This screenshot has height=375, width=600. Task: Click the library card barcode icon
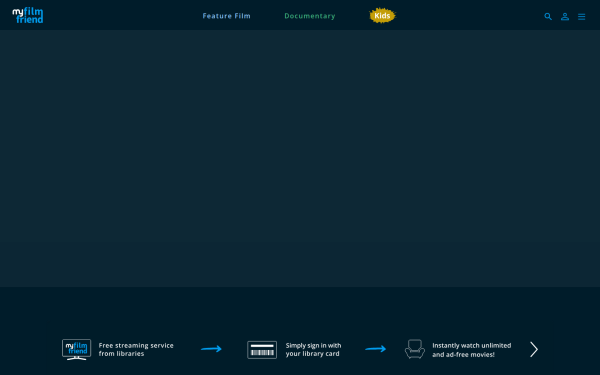pyautogui.click(x=262, y=350)
